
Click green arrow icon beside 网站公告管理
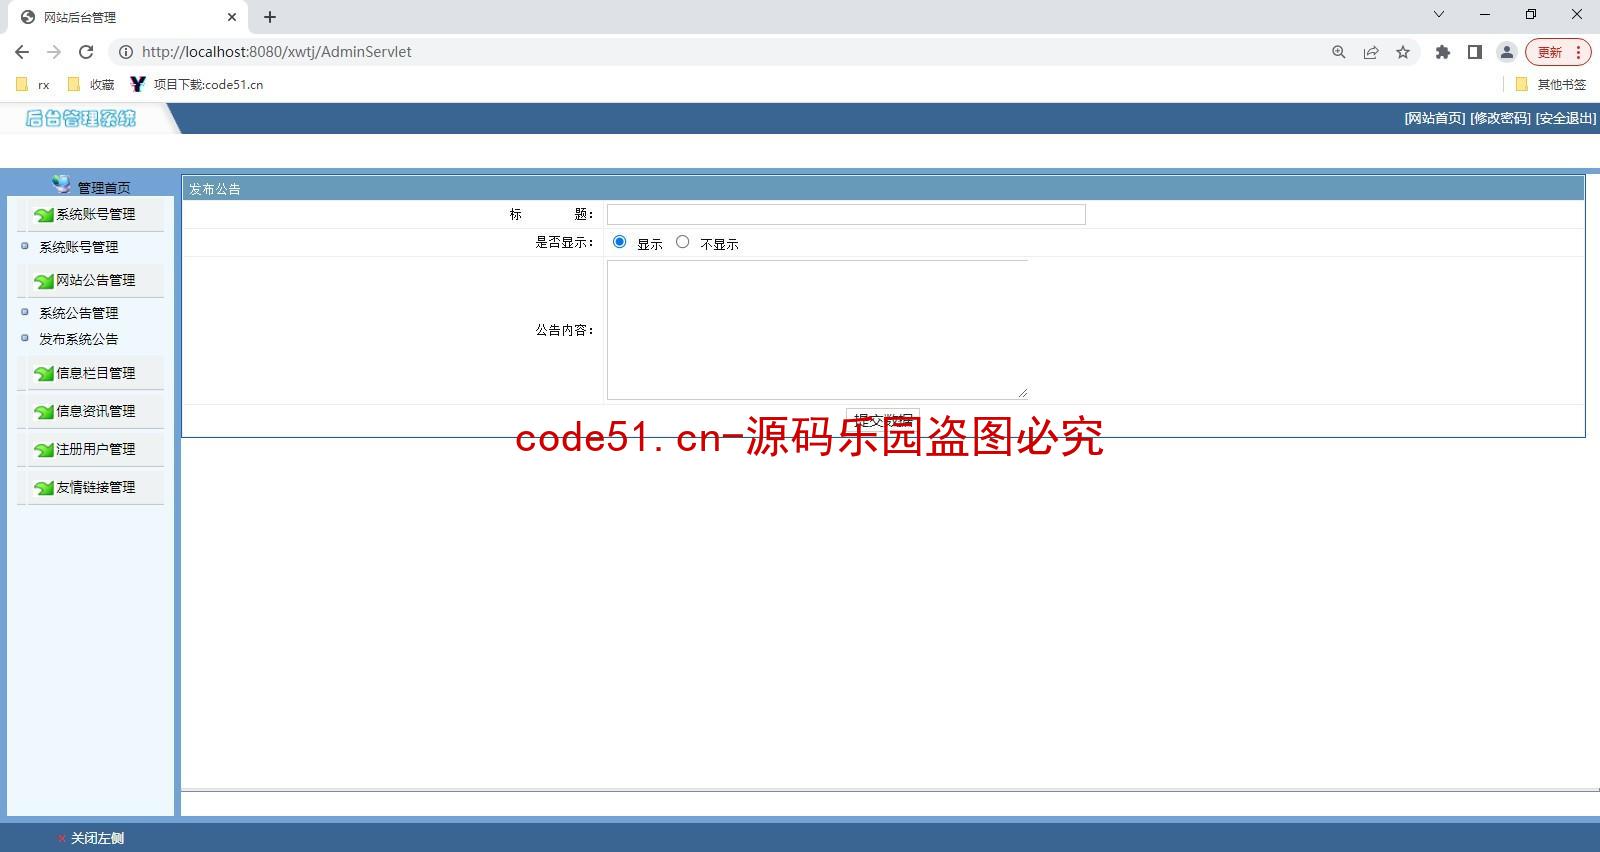(44, 281)
